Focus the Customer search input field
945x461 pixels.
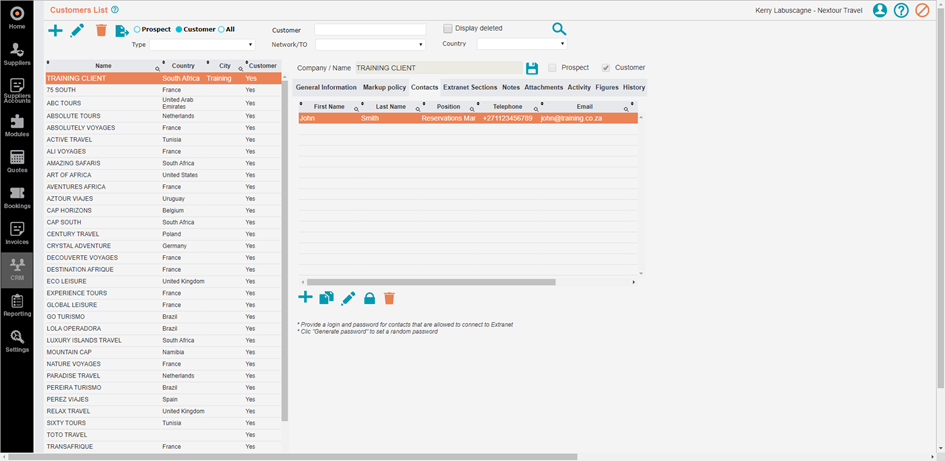click(x=370, y=30)
